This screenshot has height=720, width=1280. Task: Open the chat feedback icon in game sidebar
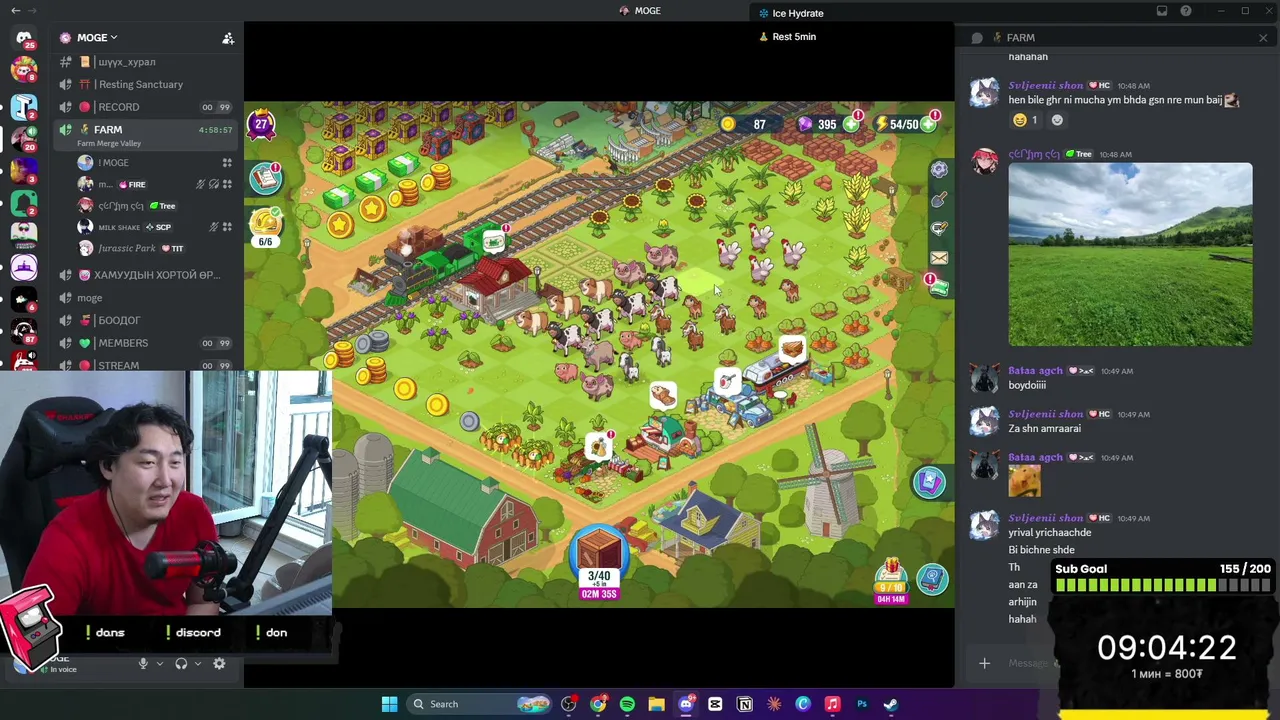point(939,229)
